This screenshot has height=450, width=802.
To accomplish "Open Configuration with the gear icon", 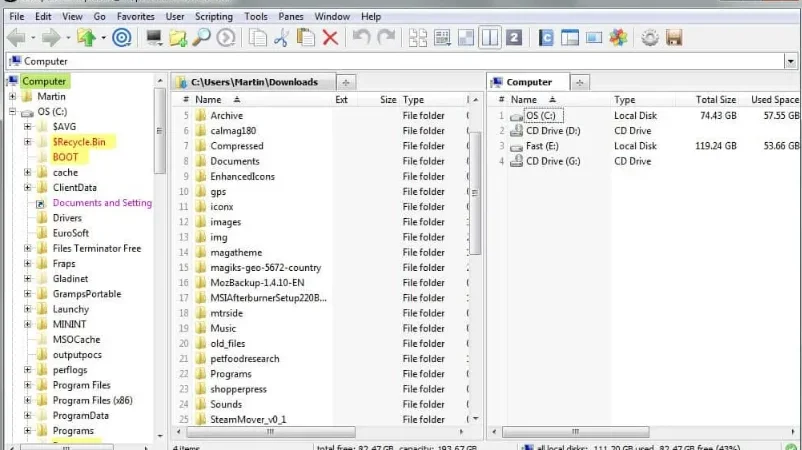I will point(650,38).
